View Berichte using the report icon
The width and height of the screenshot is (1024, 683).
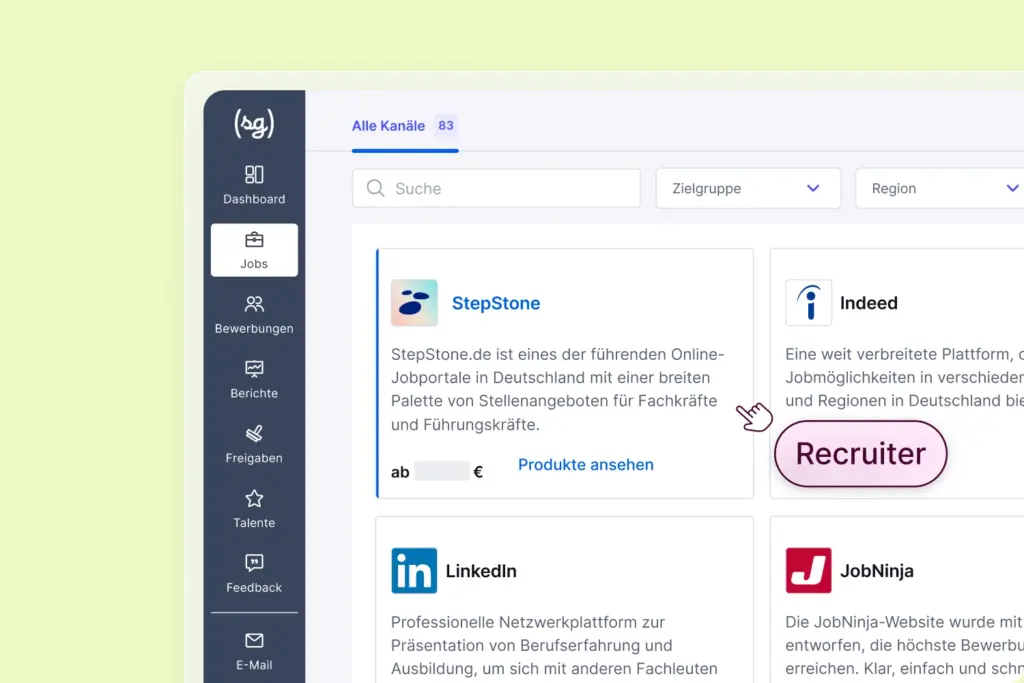coord(253,380)
